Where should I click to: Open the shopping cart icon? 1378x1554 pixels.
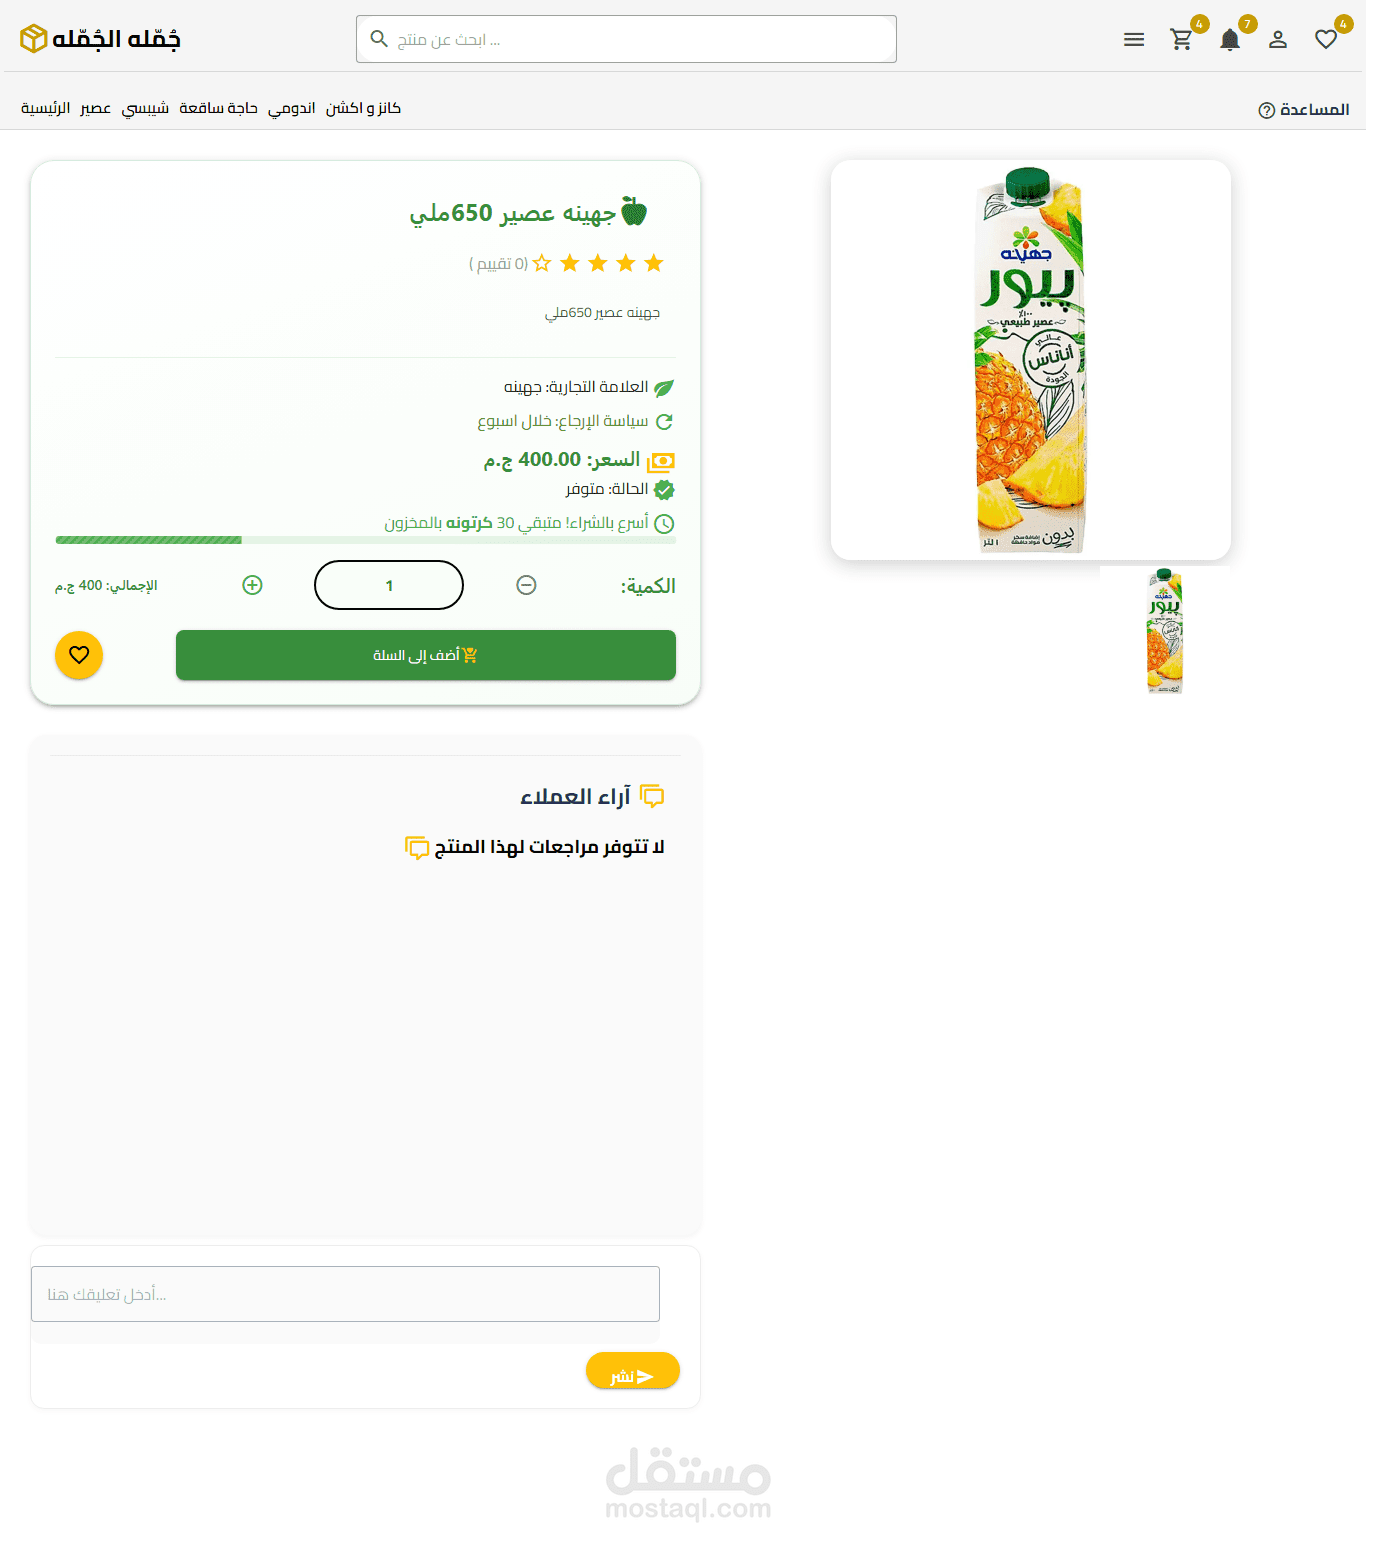pyautogui.click(x=1182, y=40)
